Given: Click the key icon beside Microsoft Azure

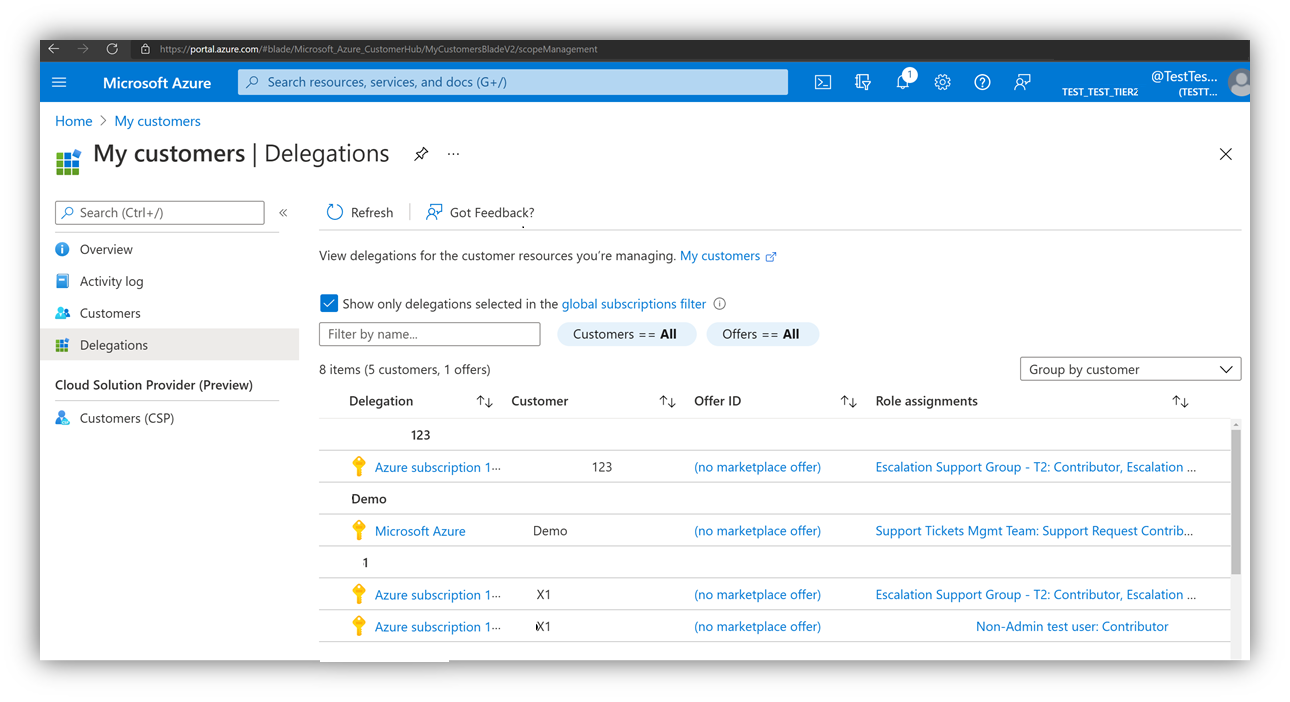Looking at the screenshot, I should pyautogui.click(x=359, y=530).
